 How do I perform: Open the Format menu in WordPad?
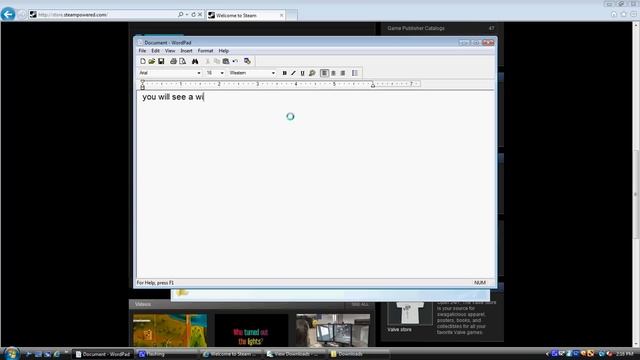coord(205,51)
